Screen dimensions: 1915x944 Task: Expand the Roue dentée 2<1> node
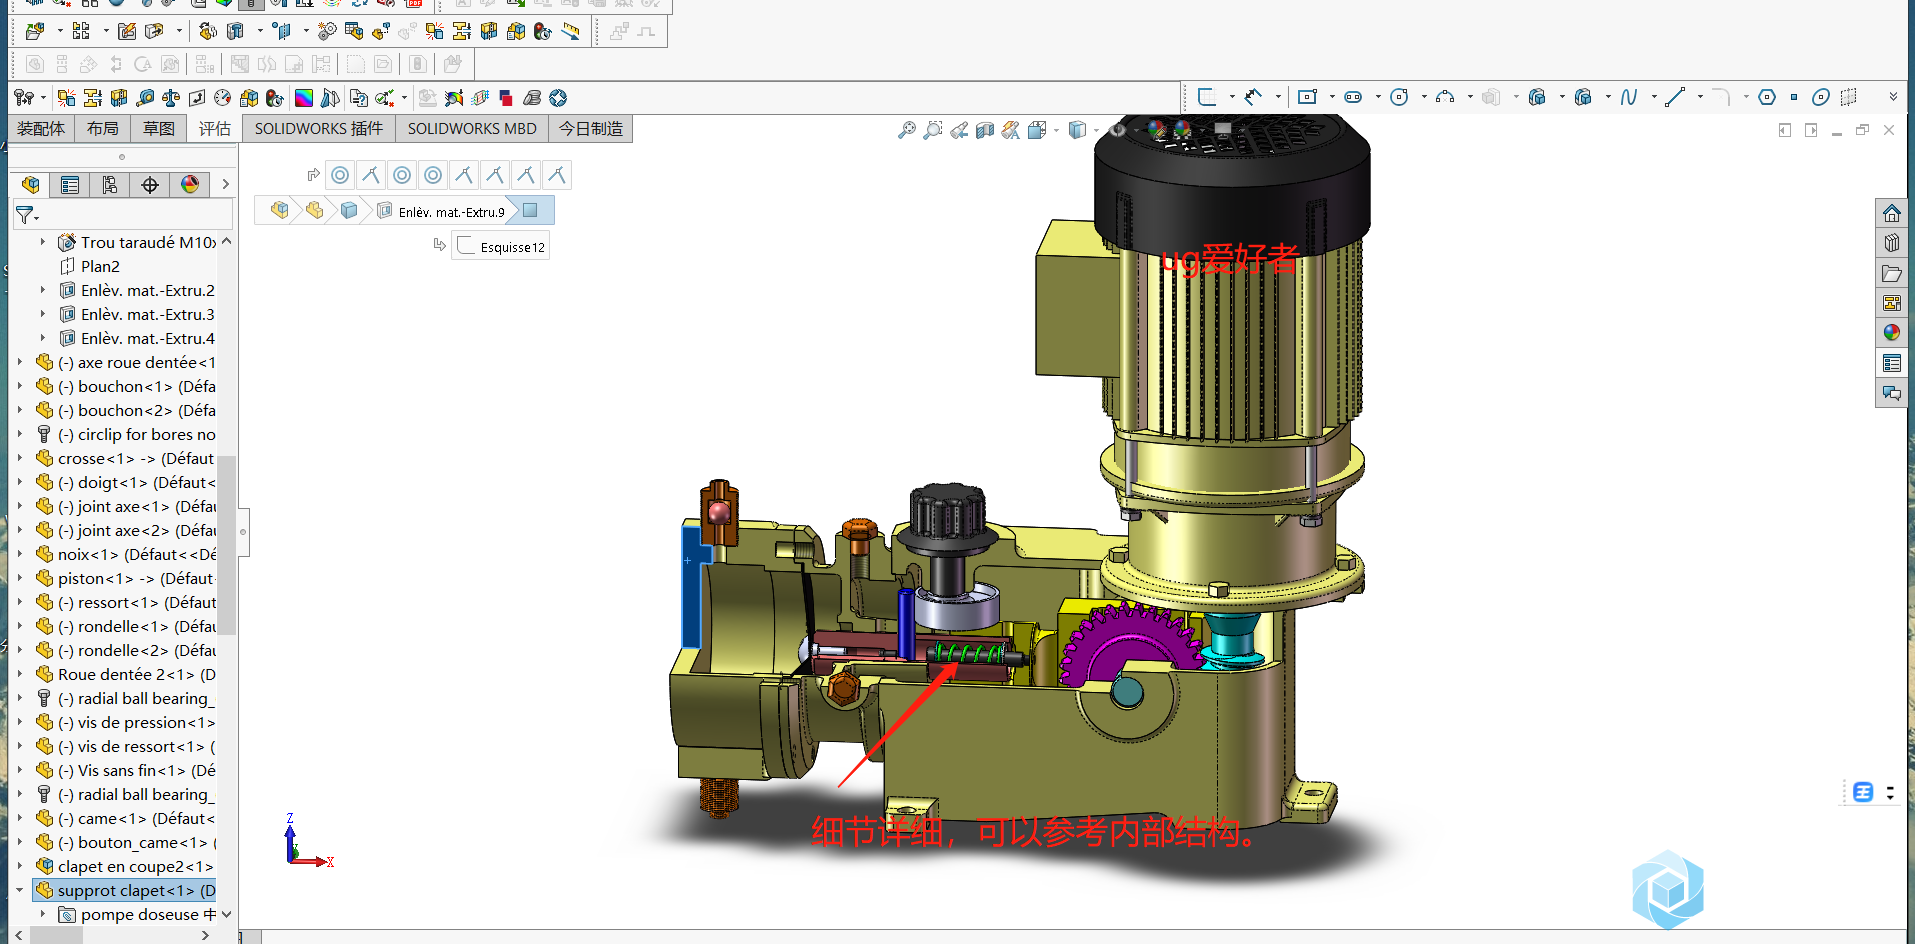coord(19,674)
